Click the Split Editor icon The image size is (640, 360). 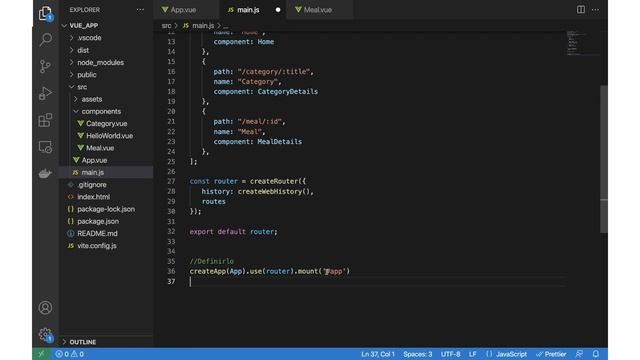pos(580,9)
